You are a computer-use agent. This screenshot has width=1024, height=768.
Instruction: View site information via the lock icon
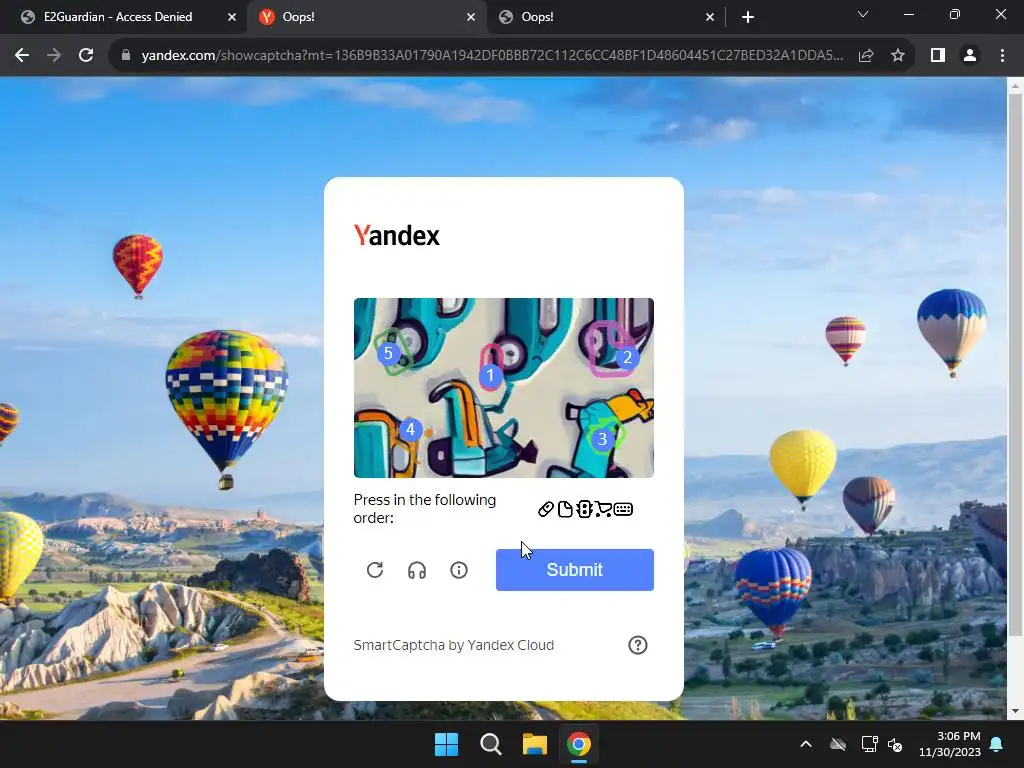(126, 56)
